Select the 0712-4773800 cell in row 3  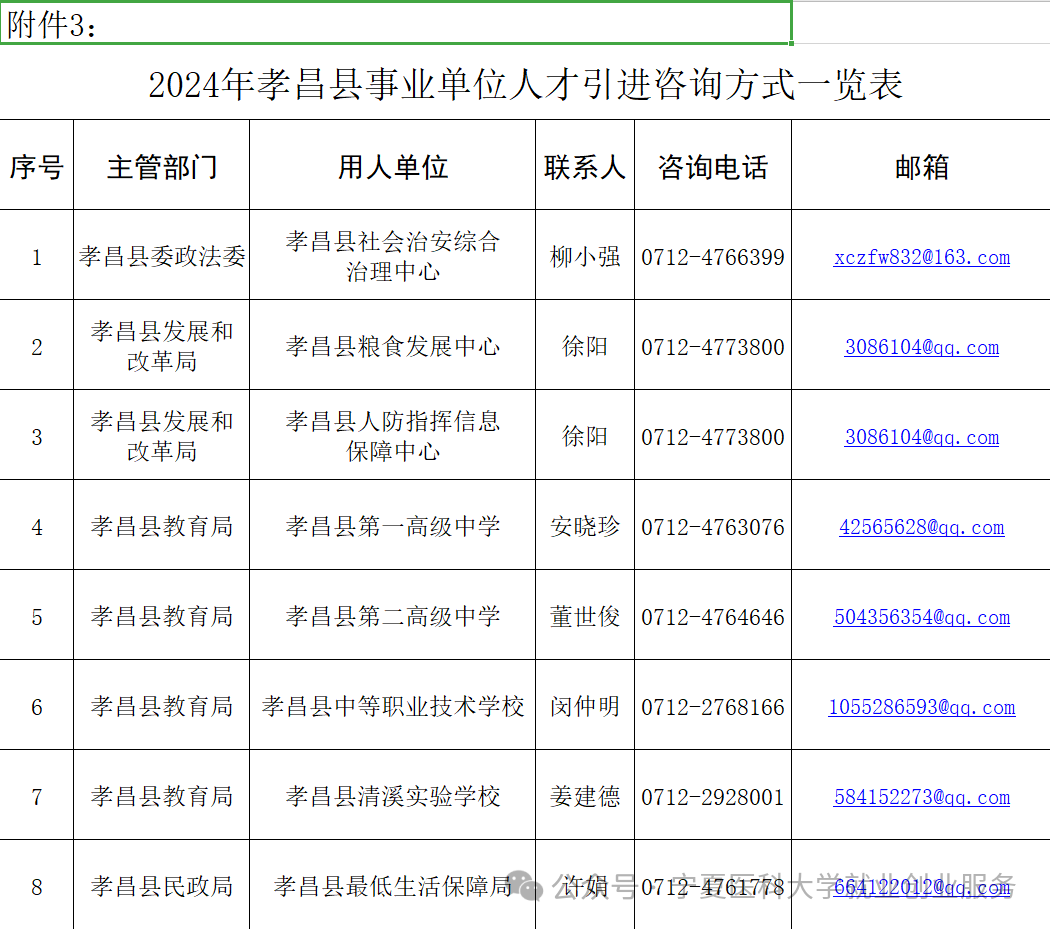[713, 435]
